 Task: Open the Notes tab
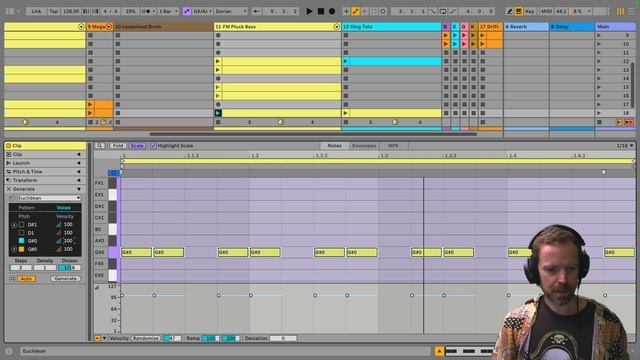coord(334,146)
